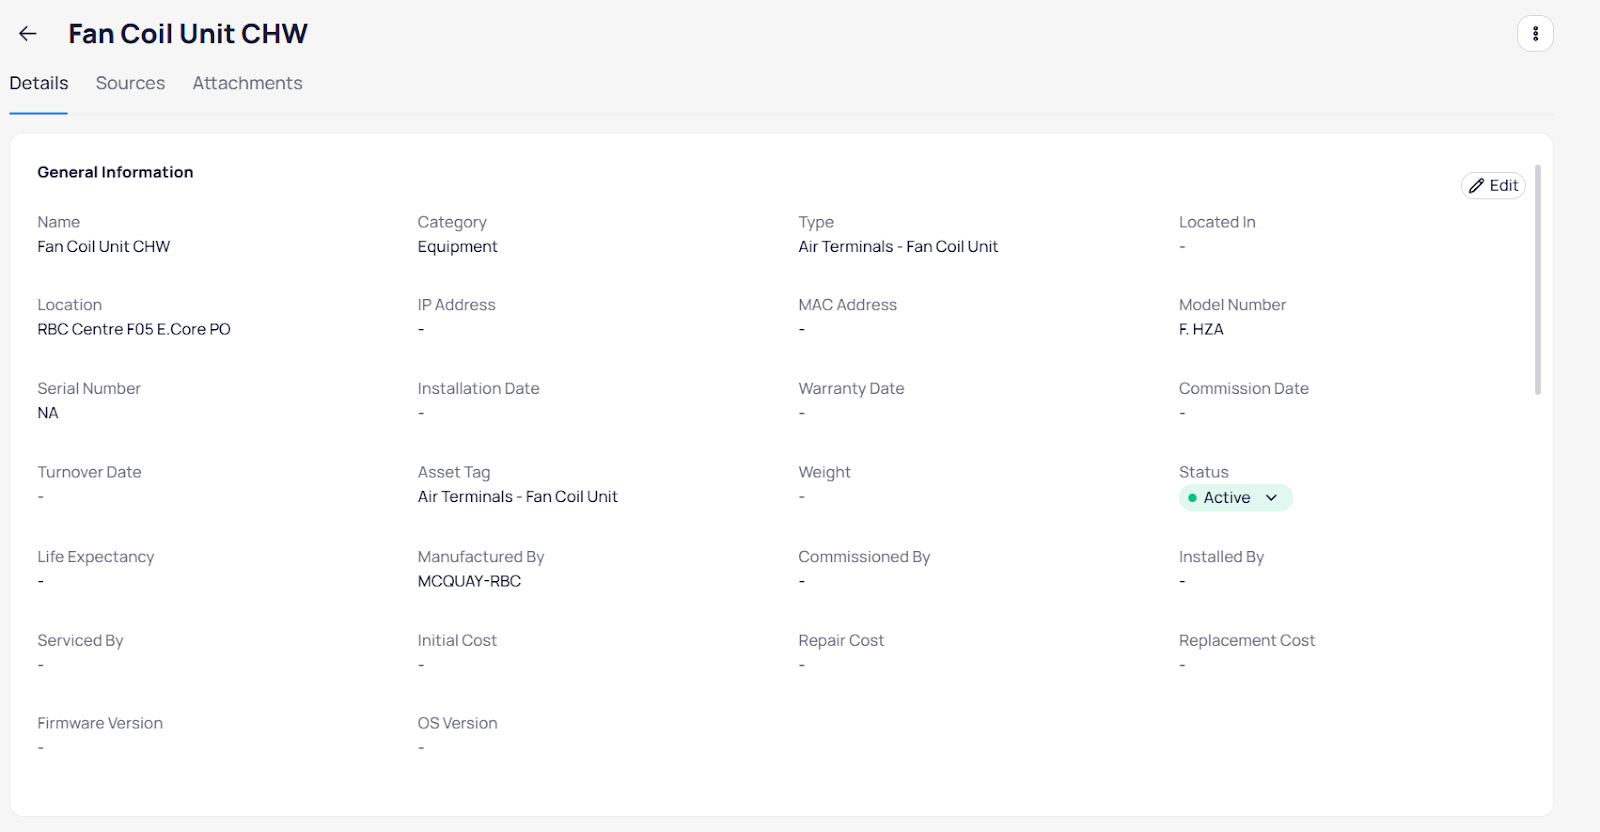Click the vertical scrollbar in the details panel

coord(1537,280)
